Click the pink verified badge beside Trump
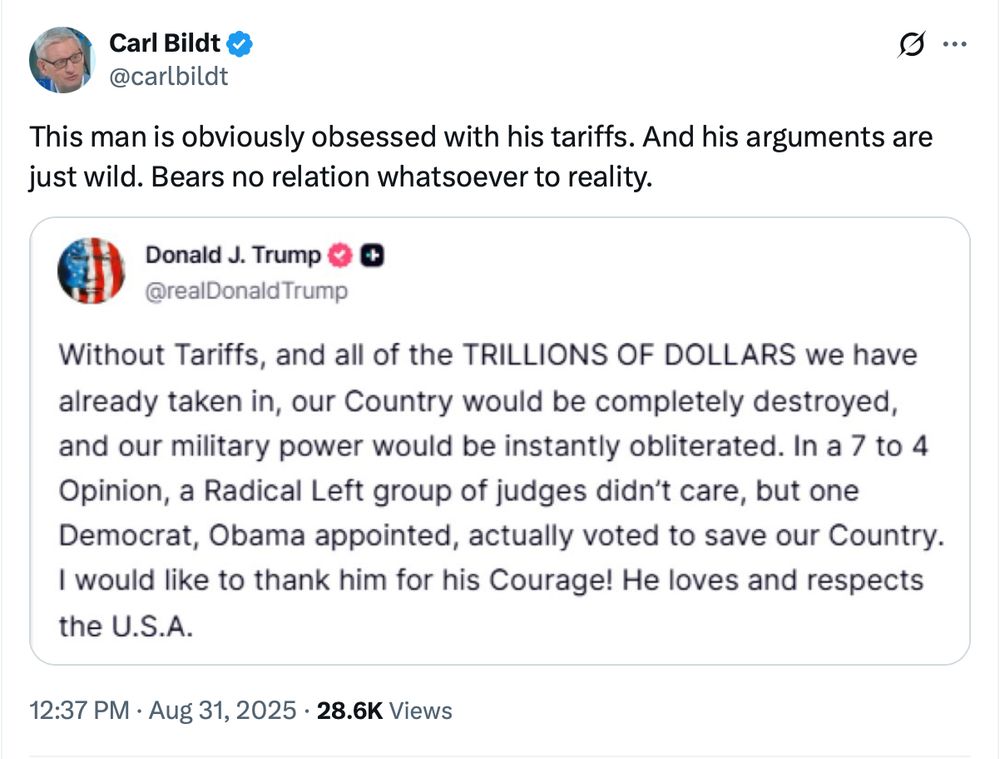This screenshot has height=759, width=1000. click(340, 255)
